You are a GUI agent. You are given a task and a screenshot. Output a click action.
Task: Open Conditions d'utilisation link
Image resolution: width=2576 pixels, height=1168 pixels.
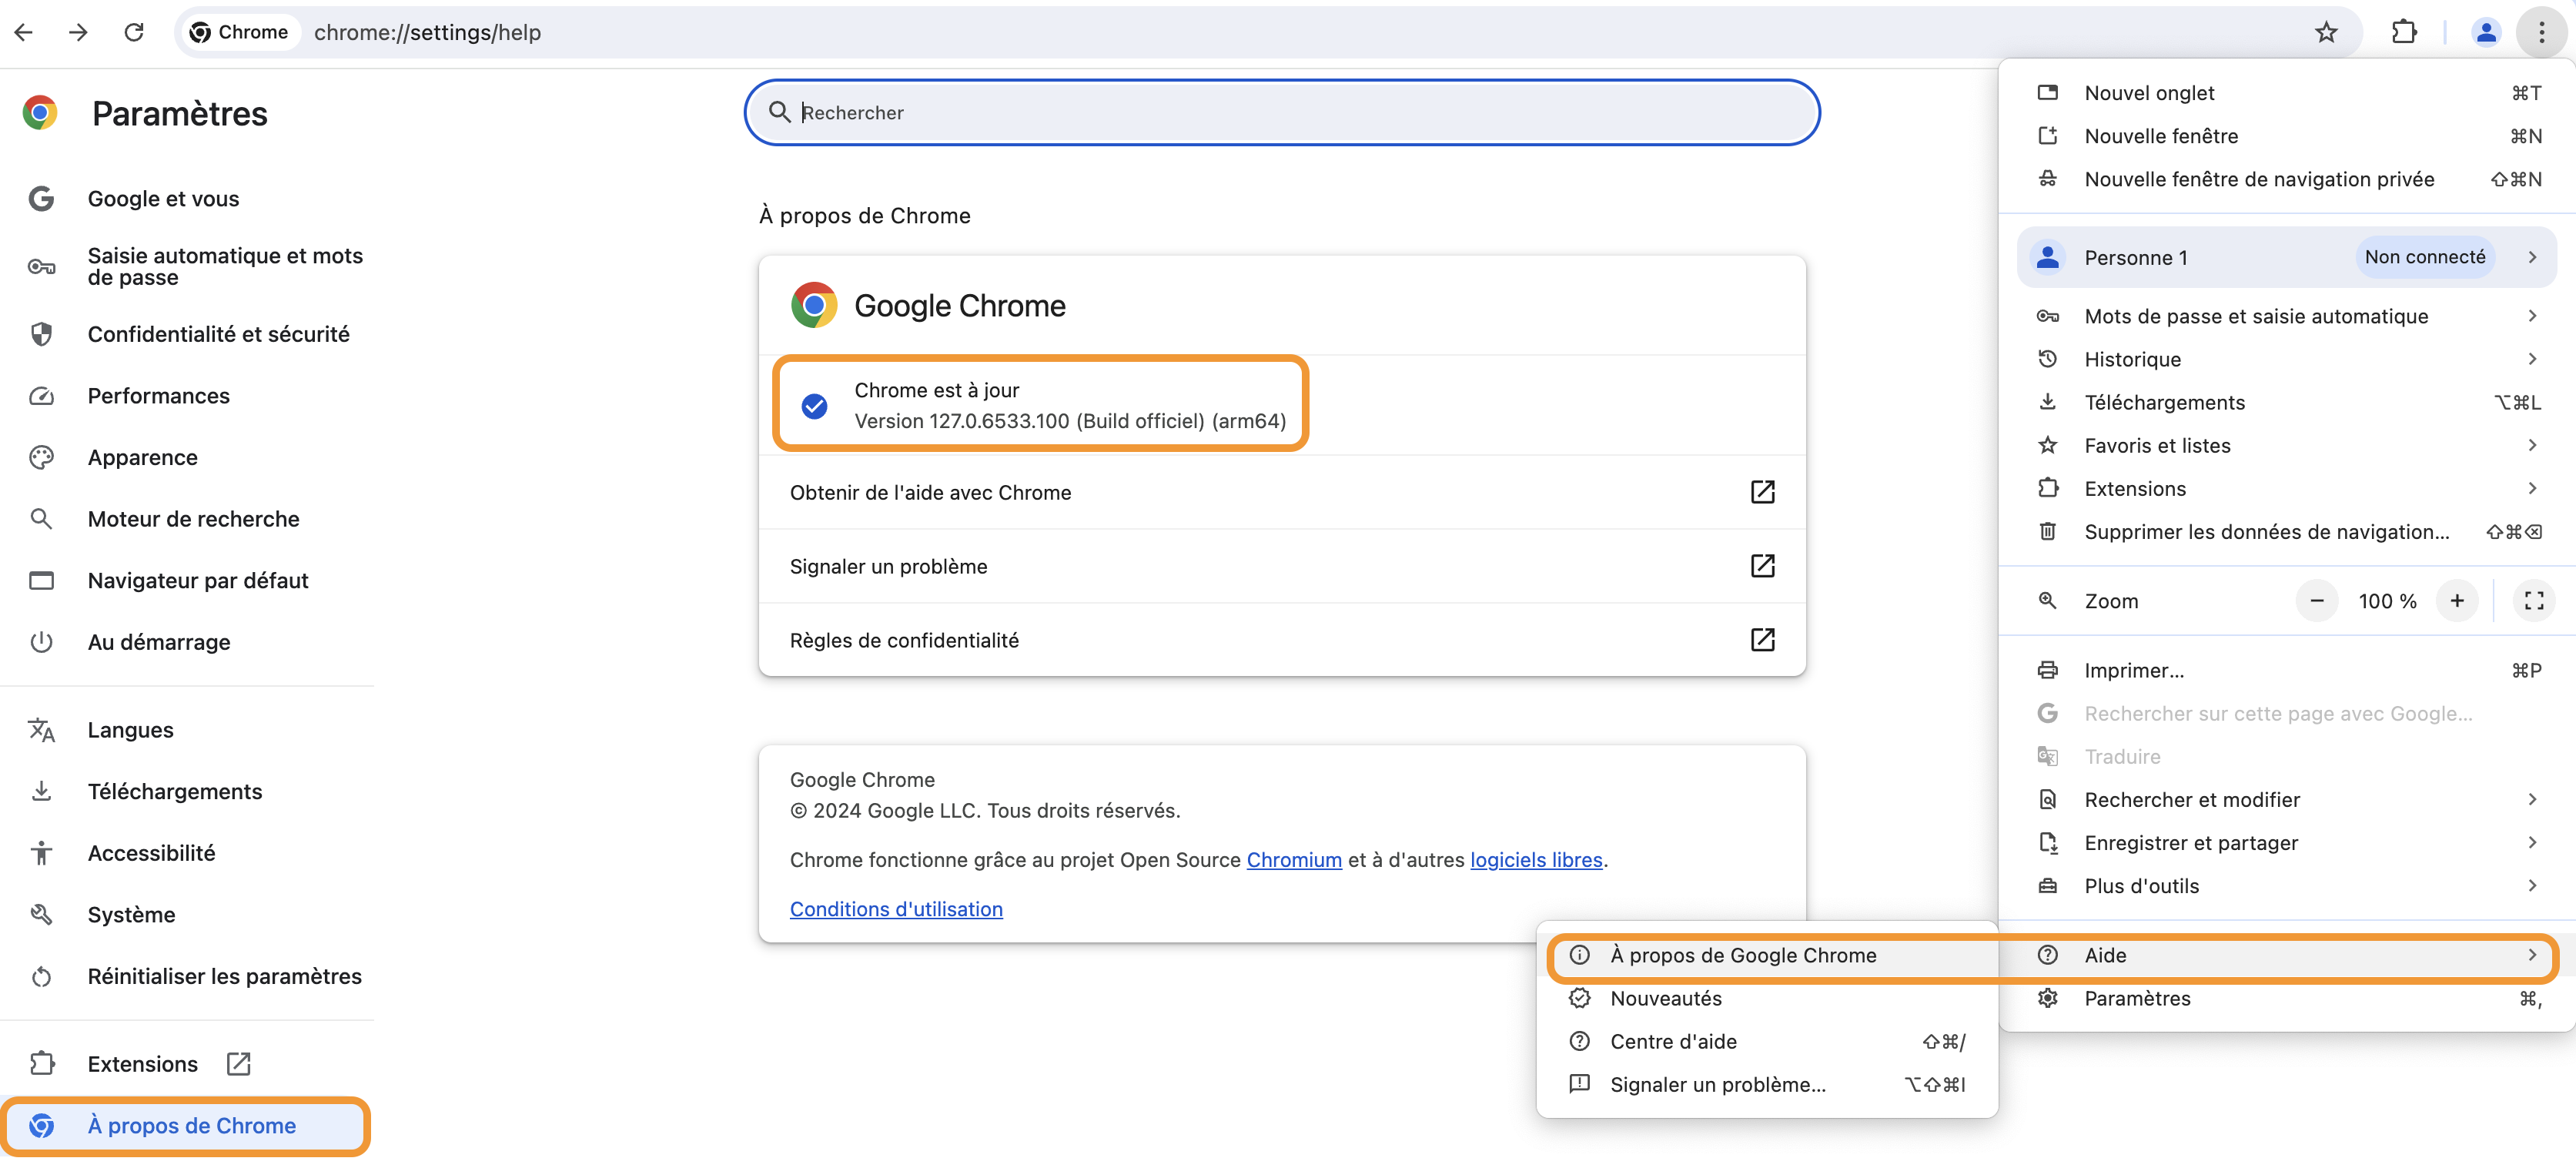pos(896,909)
